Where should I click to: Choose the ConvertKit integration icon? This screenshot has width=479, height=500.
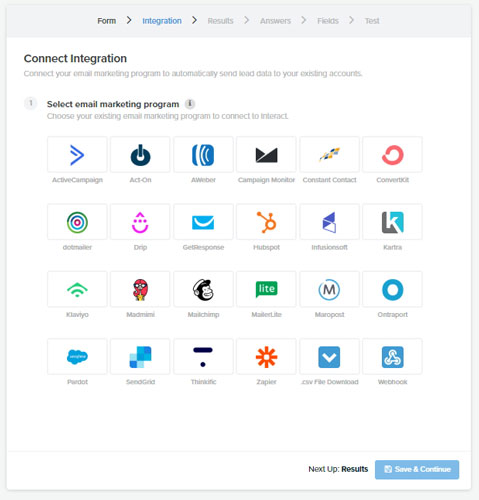point(392,155)
